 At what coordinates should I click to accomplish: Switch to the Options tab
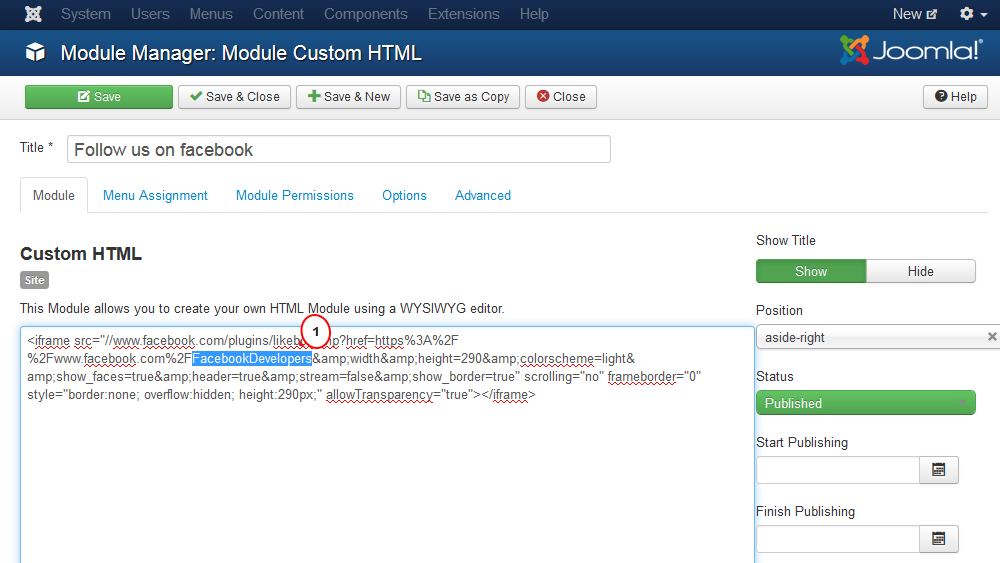pos(404,196)
